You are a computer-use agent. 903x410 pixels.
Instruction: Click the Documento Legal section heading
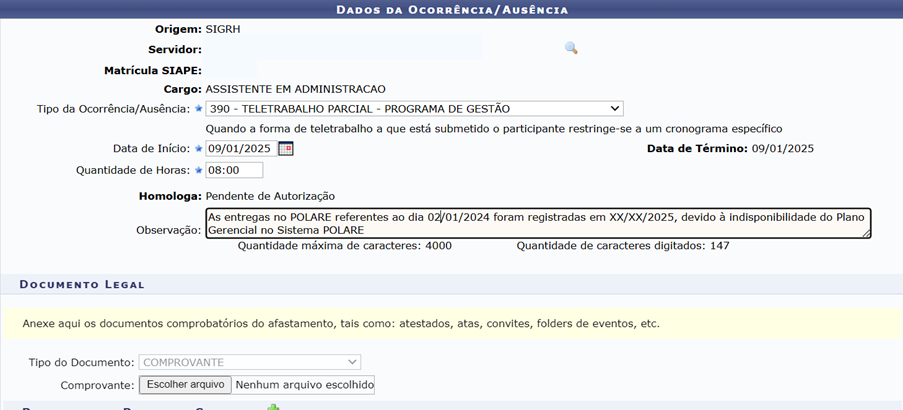[x=82, y=285]
